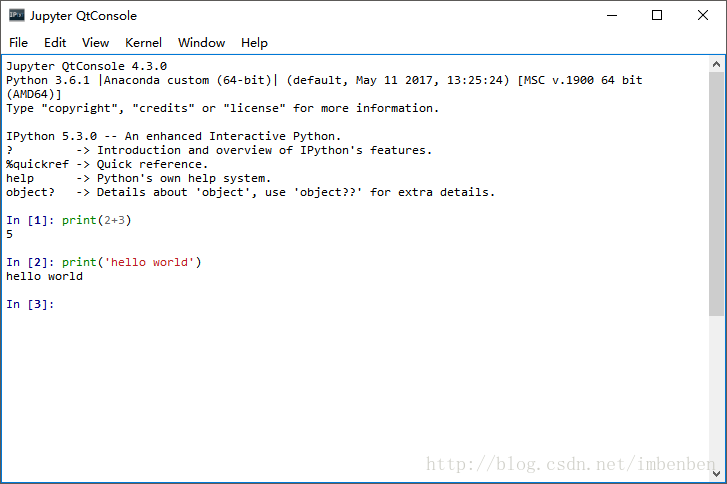Open the Kernel menu
The image size is (727, 484).
(x=143, y=43)
